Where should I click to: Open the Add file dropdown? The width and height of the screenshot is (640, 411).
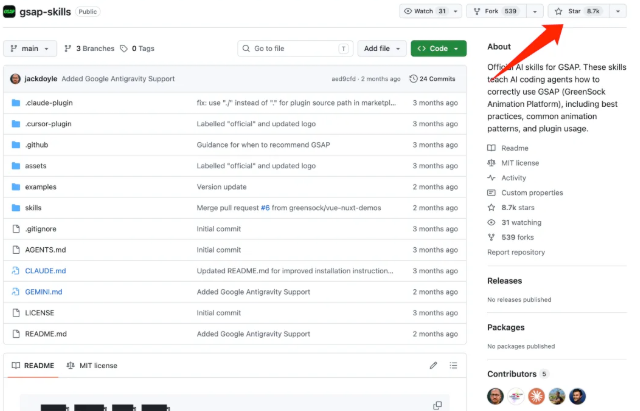point(382,49)
